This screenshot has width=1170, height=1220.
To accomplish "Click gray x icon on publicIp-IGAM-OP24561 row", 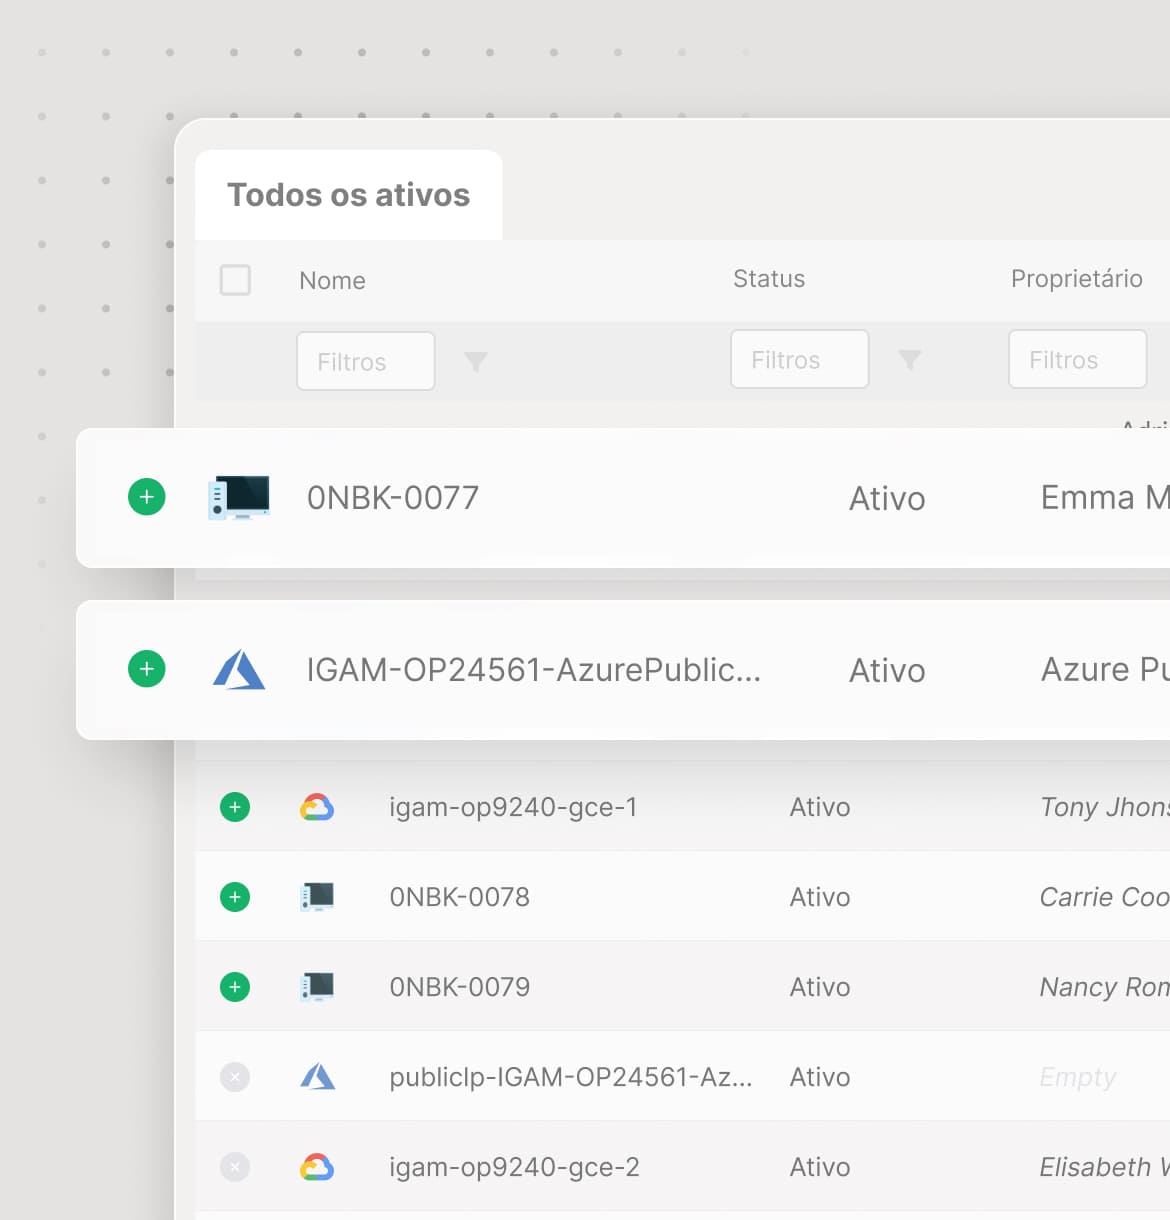I will pos(235,1077).
